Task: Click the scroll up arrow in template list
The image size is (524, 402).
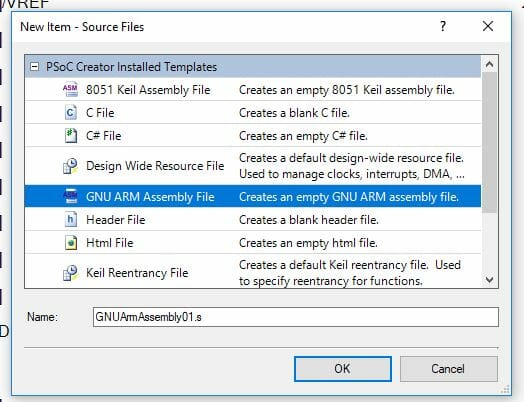Action: [489, 64]
